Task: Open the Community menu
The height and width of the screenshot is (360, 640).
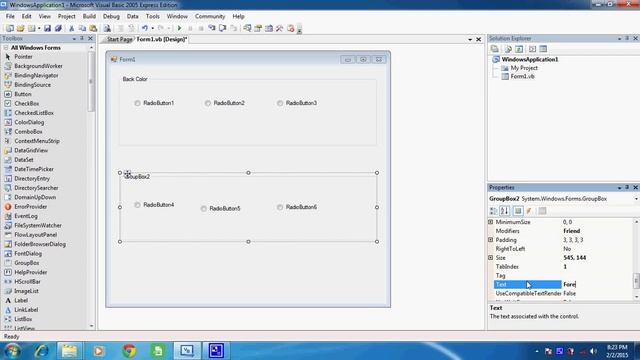Action: click(210, 16)
